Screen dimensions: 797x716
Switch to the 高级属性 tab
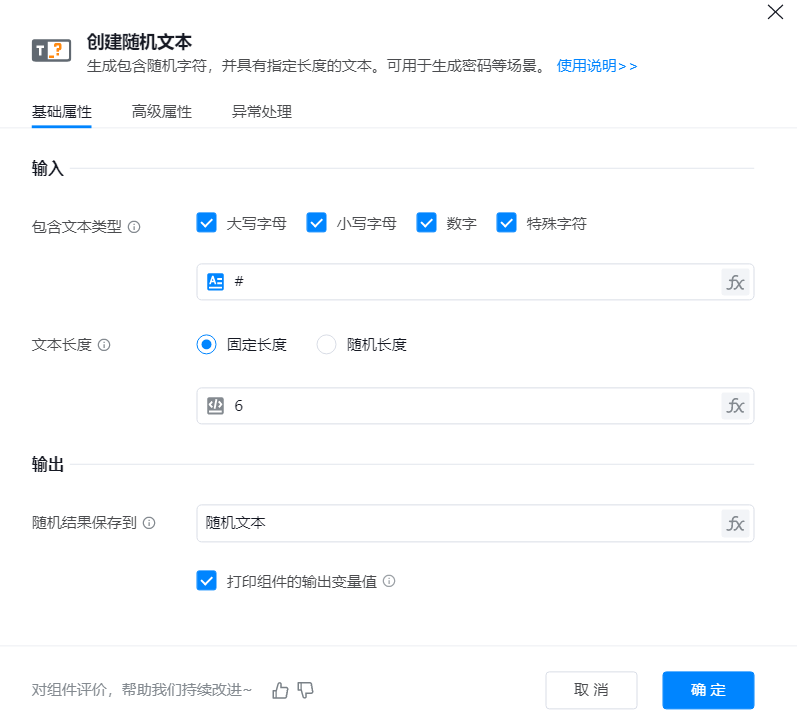pos(162,112)
